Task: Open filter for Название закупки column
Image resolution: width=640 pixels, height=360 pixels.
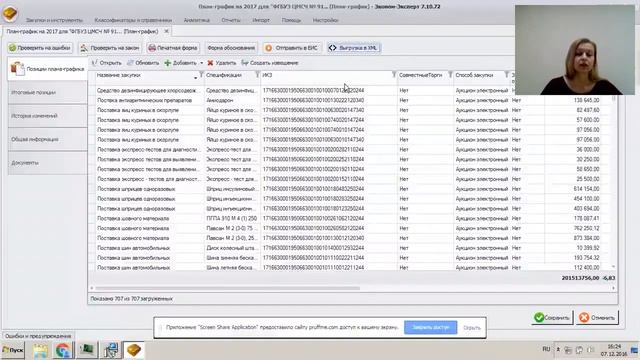Action: click(201, 75)
